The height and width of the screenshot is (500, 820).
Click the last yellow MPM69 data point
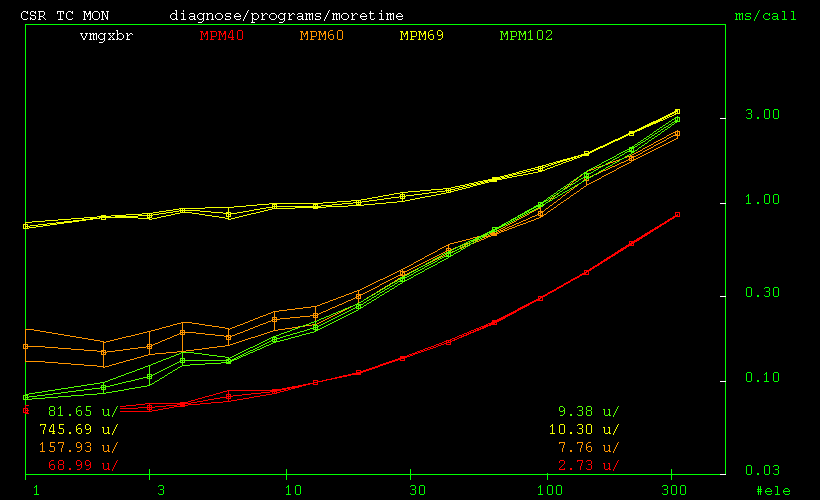(677, 111)
